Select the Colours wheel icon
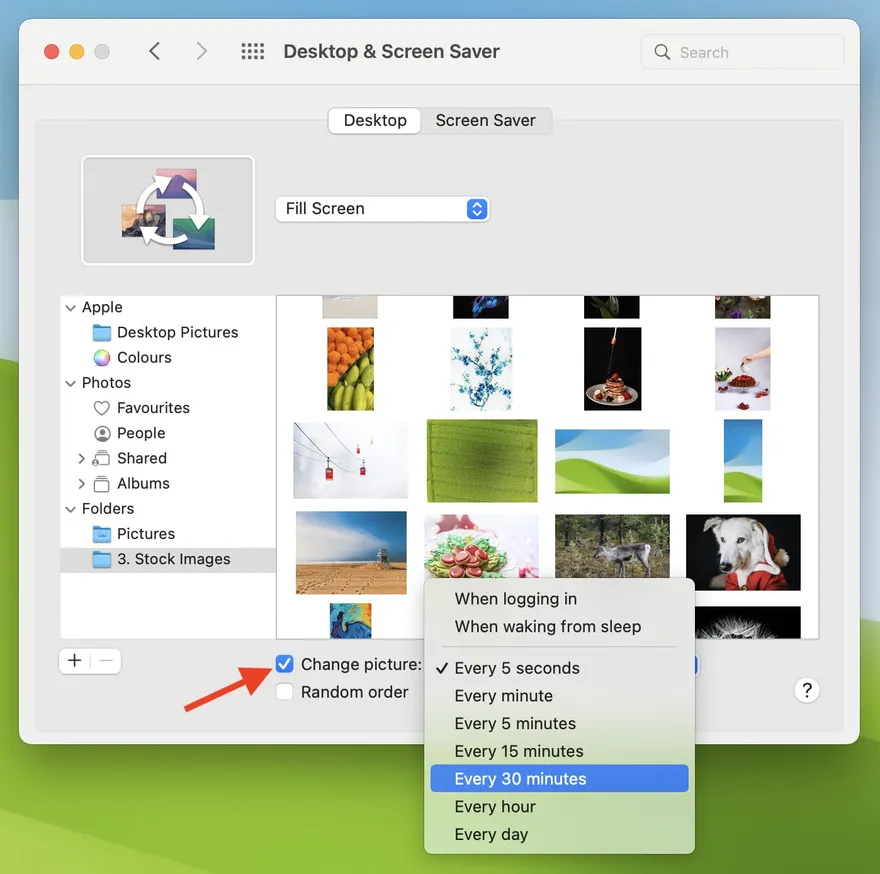880x874 pixels. tap(102, 357)
